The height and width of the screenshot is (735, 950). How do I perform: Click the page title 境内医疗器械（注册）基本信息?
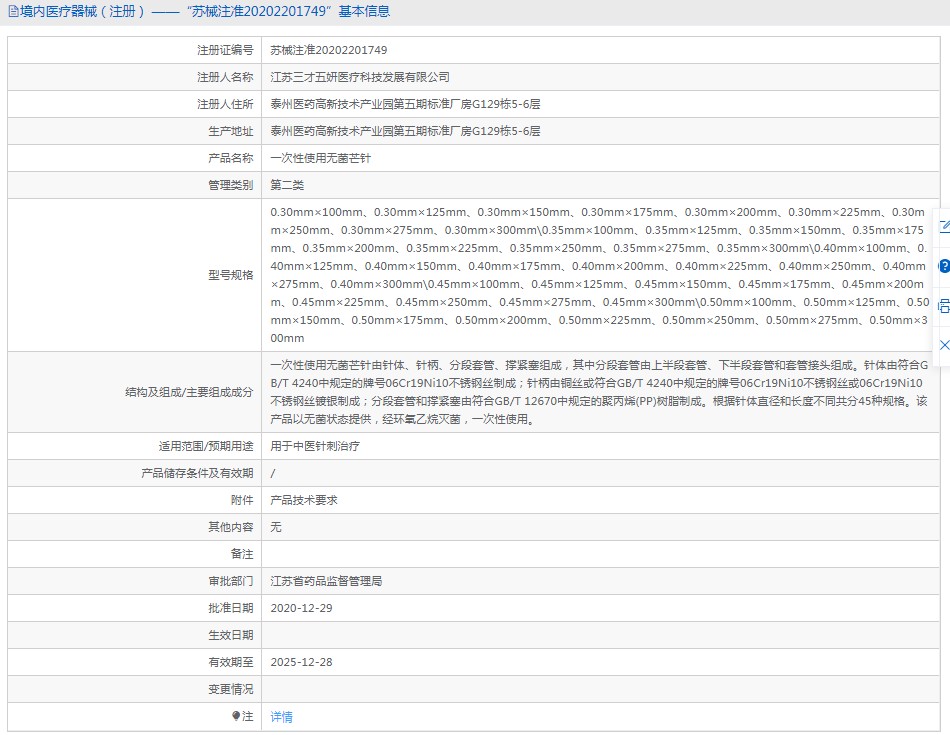coord(205,12)
